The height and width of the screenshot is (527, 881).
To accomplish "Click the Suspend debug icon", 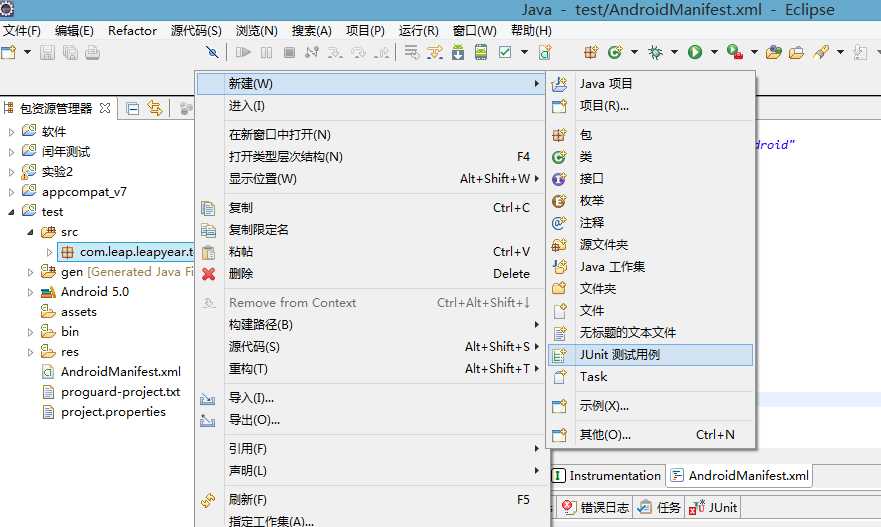I will (266, 53).
